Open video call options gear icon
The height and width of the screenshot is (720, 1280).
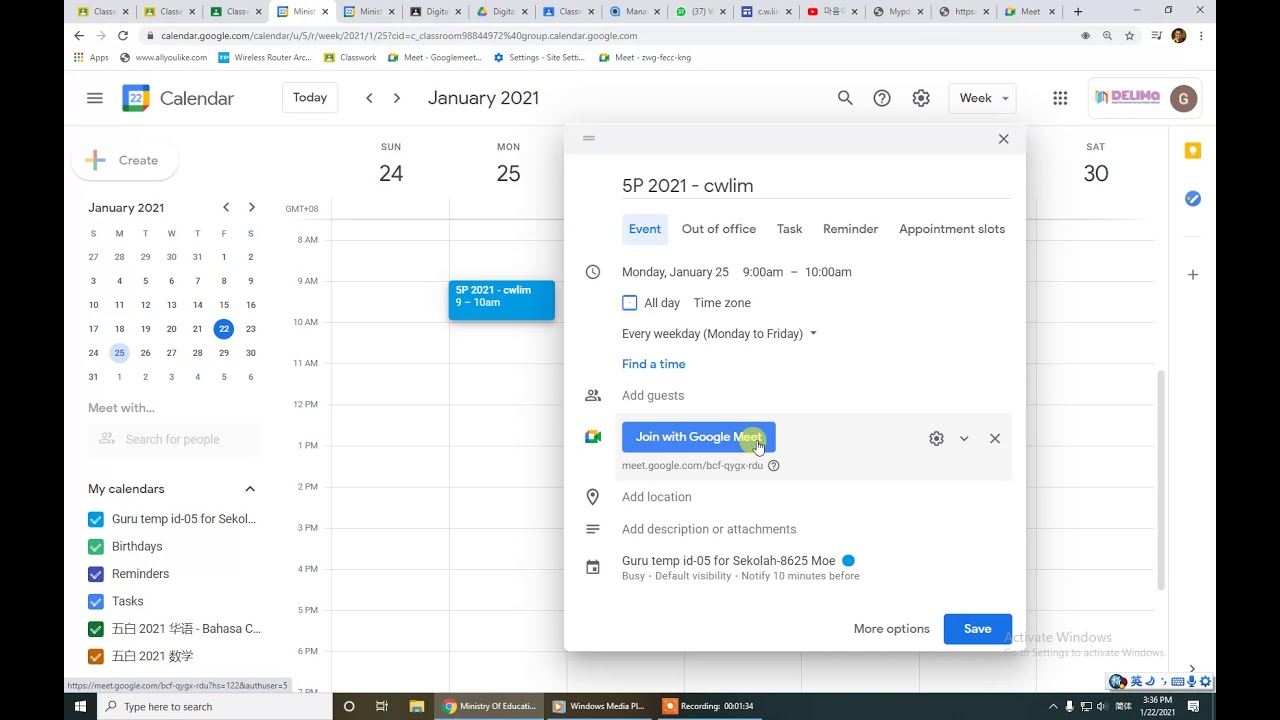pyautogui.click(x=936, y=438)
